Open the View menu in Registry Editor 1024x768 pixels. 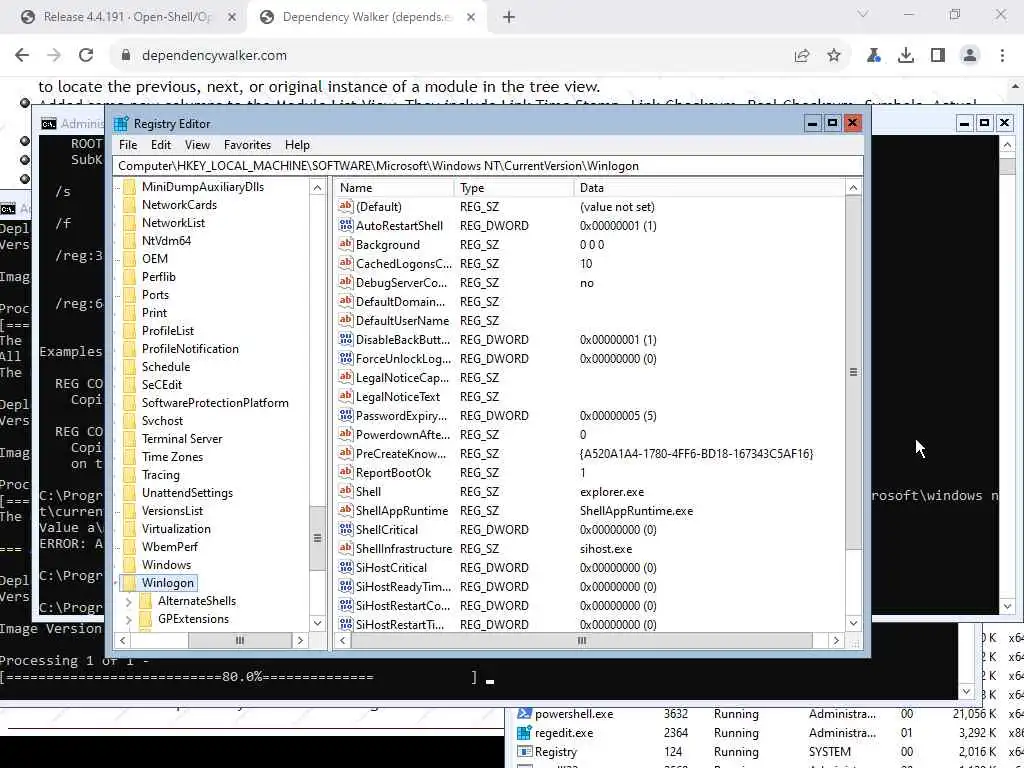coord(197,145)
